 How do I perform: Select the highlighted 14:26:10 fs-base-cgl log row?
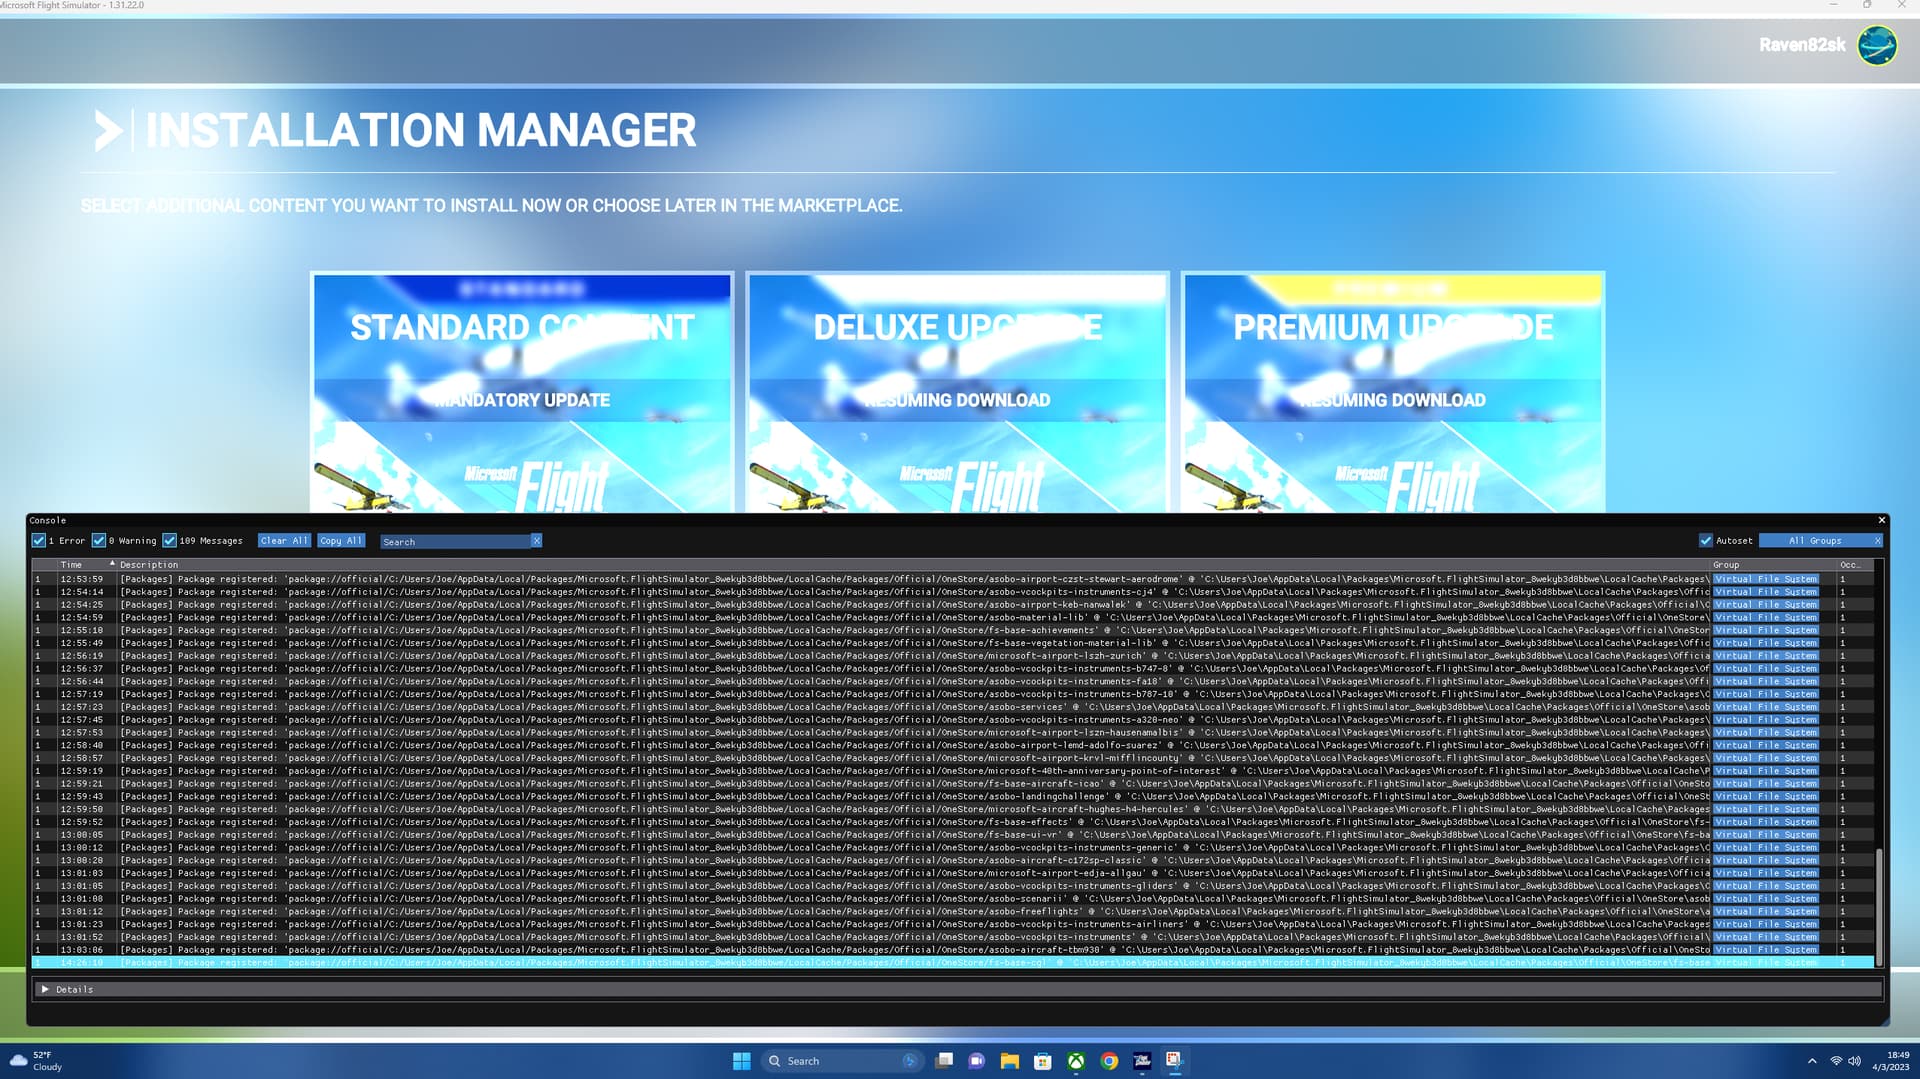(x=953, y=963)
